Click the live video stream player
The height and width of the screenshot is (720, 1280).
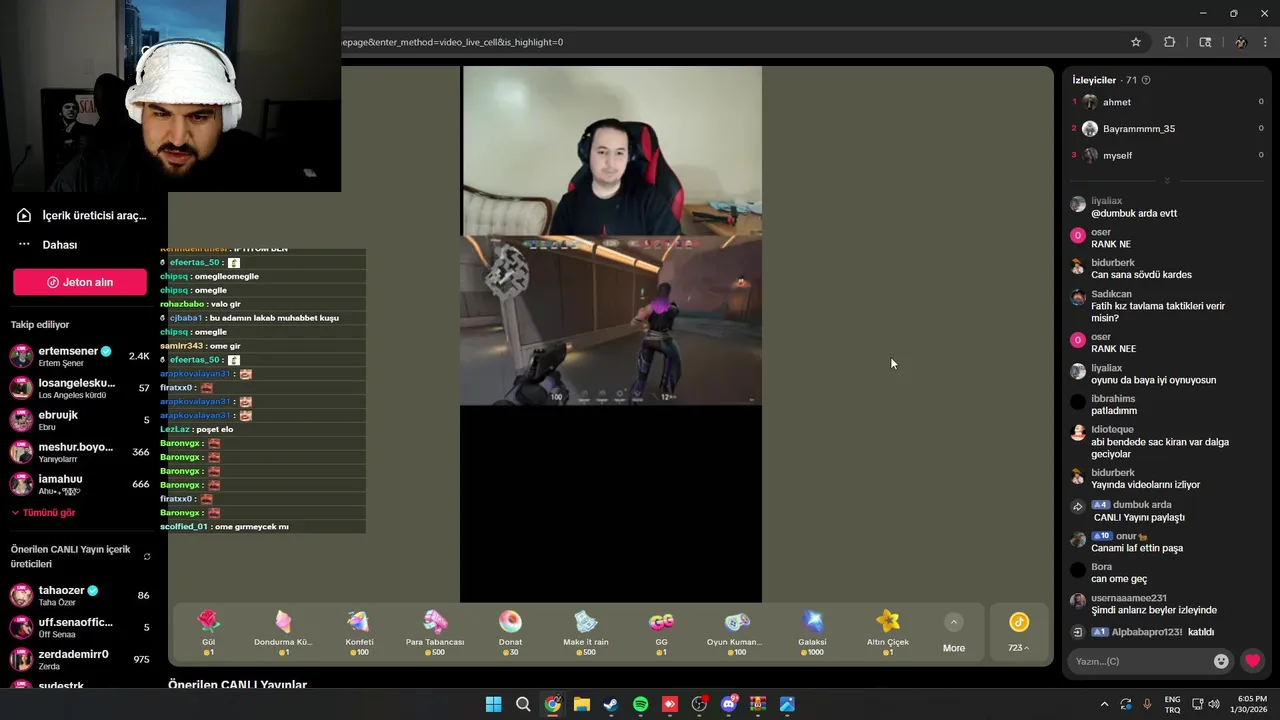[611, 334]
